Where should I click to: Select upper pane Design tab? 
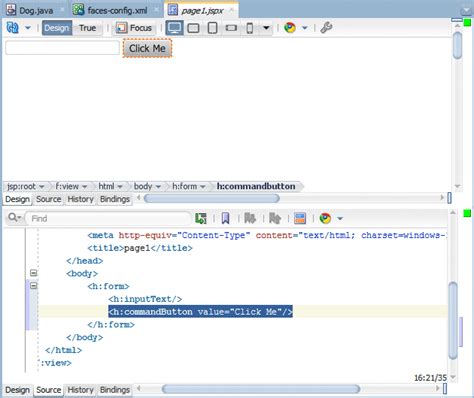tap(17, 199)
